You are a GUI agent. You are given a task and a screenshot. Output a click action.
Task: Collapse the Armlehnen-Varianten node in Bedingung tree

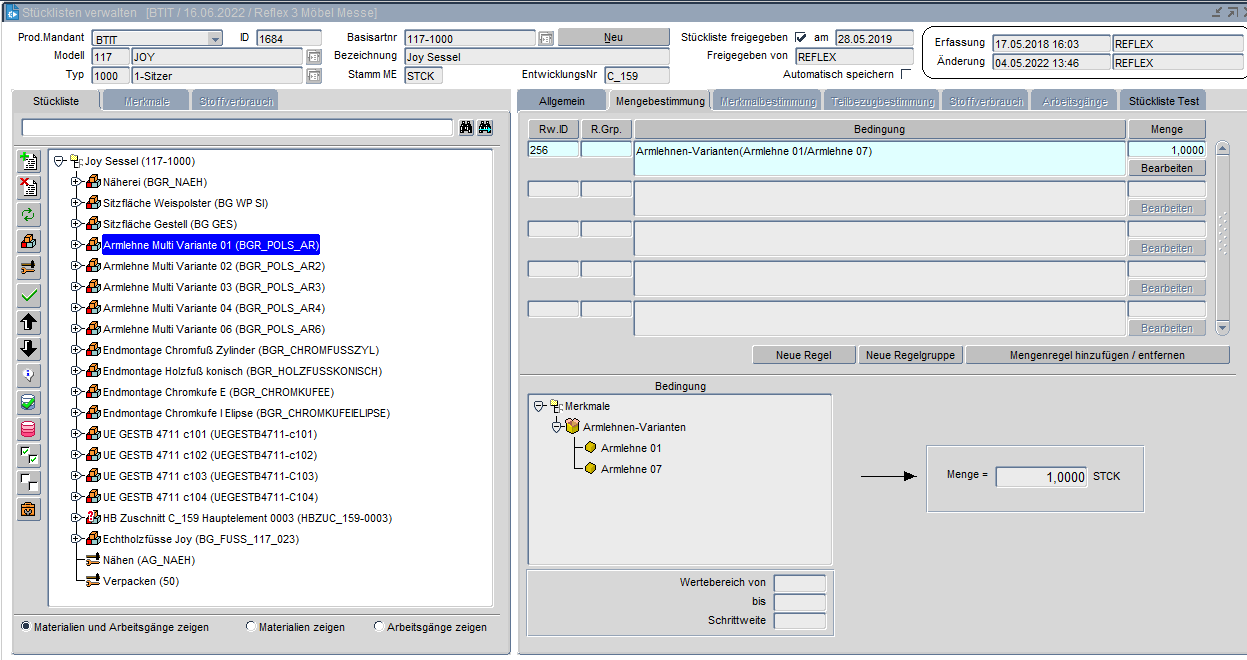tap(557, 427)
